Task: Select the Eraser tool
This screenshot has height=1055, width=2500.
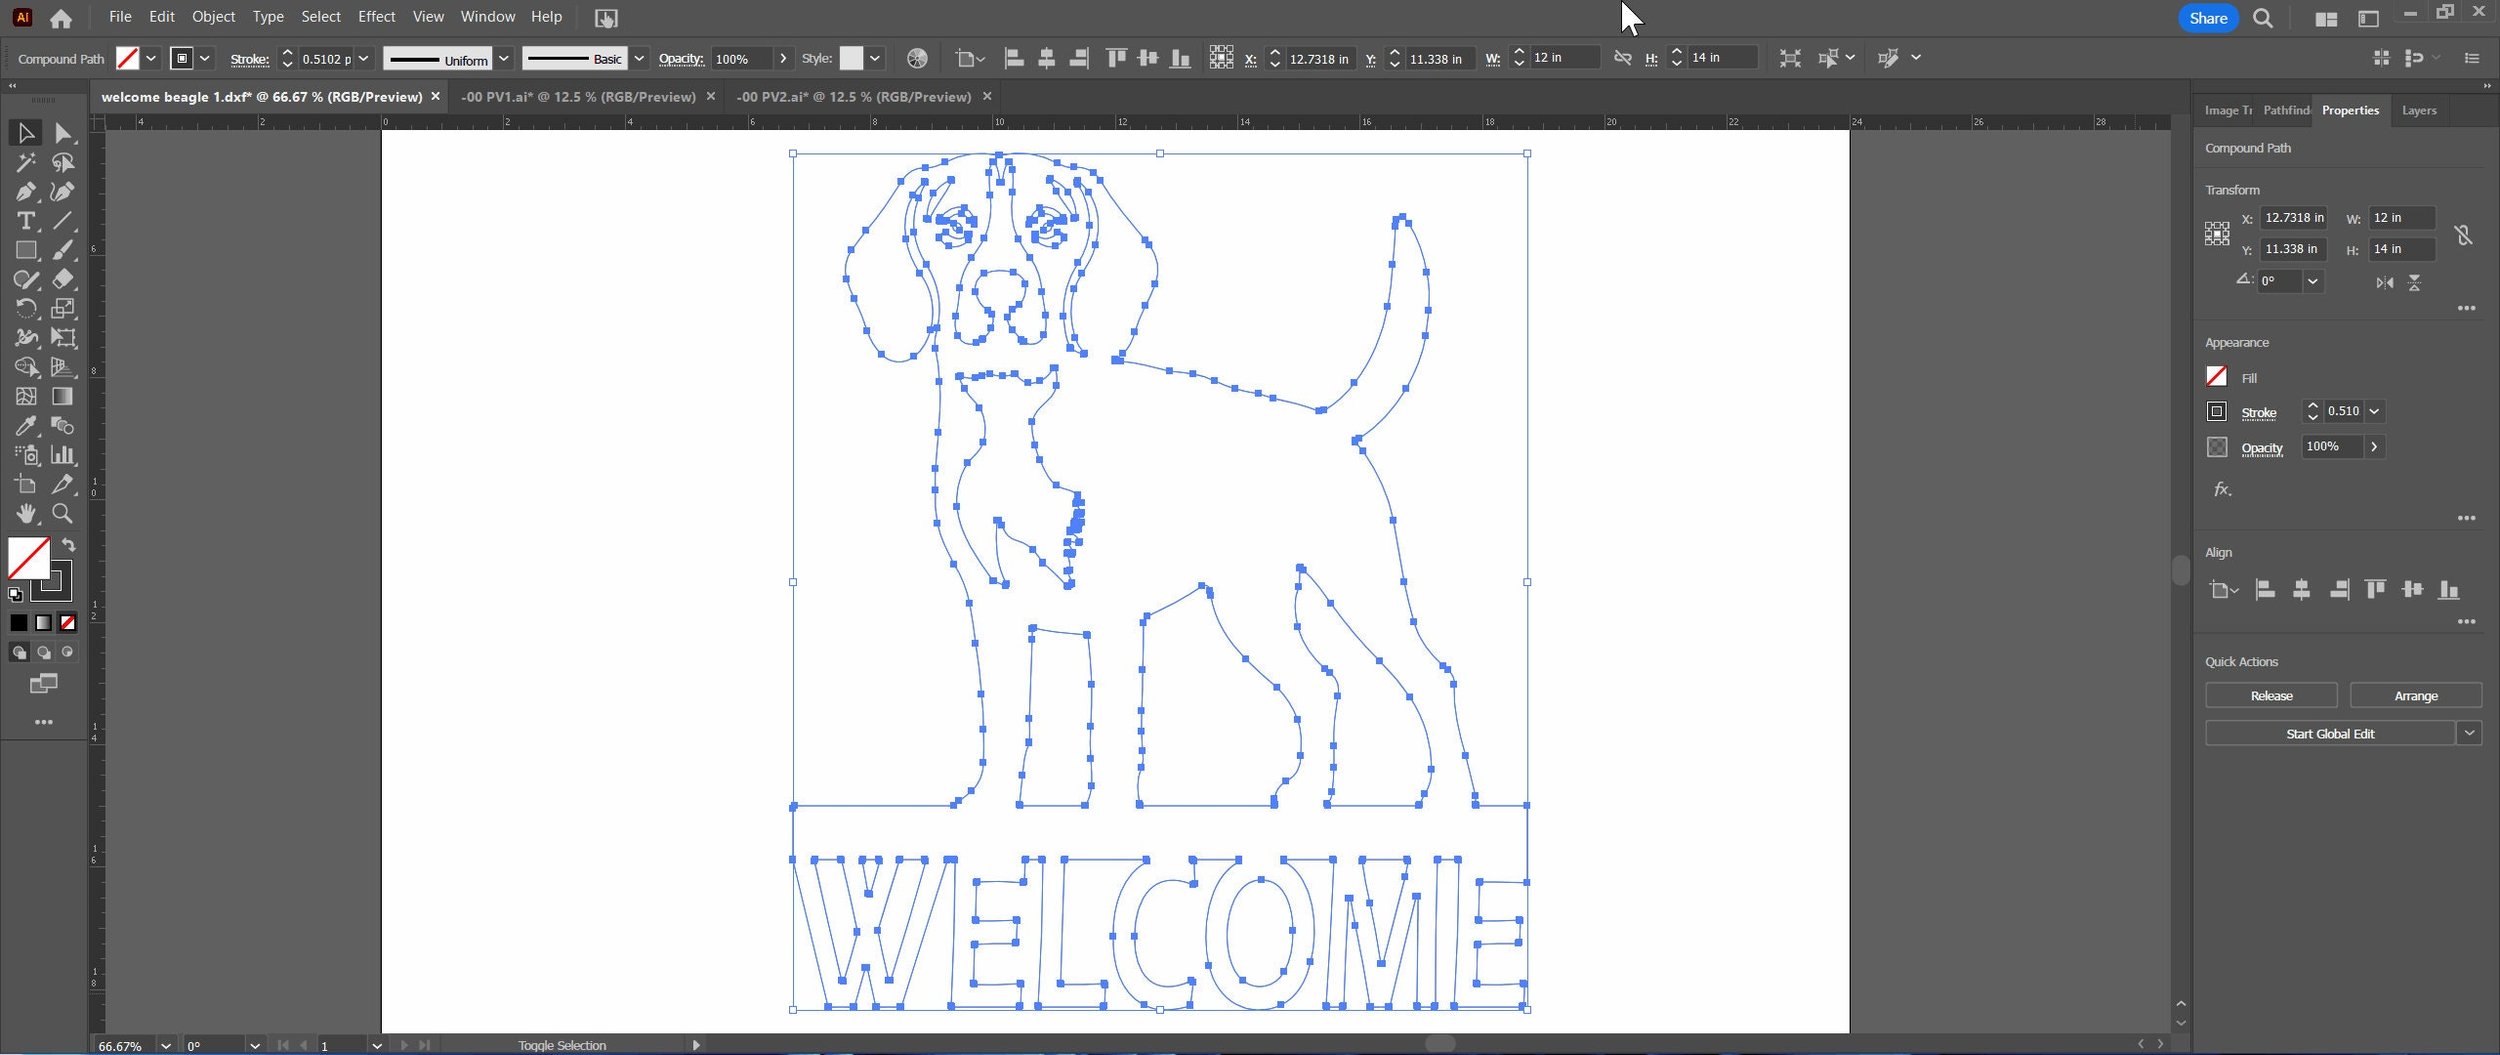Action: tap(63, 279)
